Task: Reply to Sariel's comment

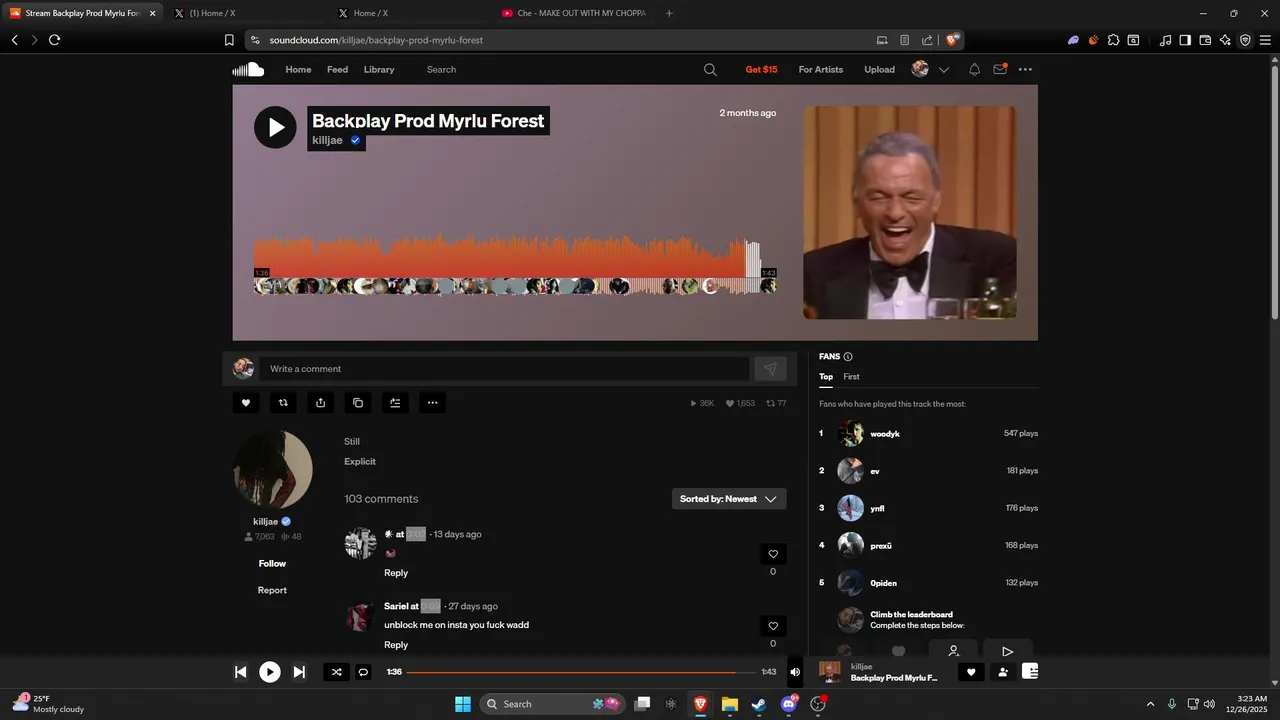Action: (396, 645)
